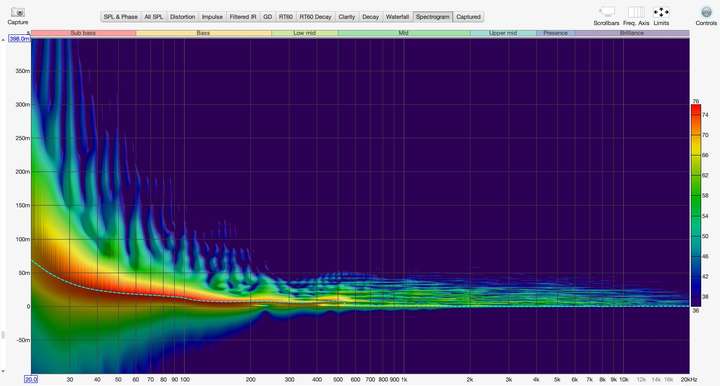Switch to the RT60 Decay tab
Screen dimensions: 720x386
tap(315, 17)
